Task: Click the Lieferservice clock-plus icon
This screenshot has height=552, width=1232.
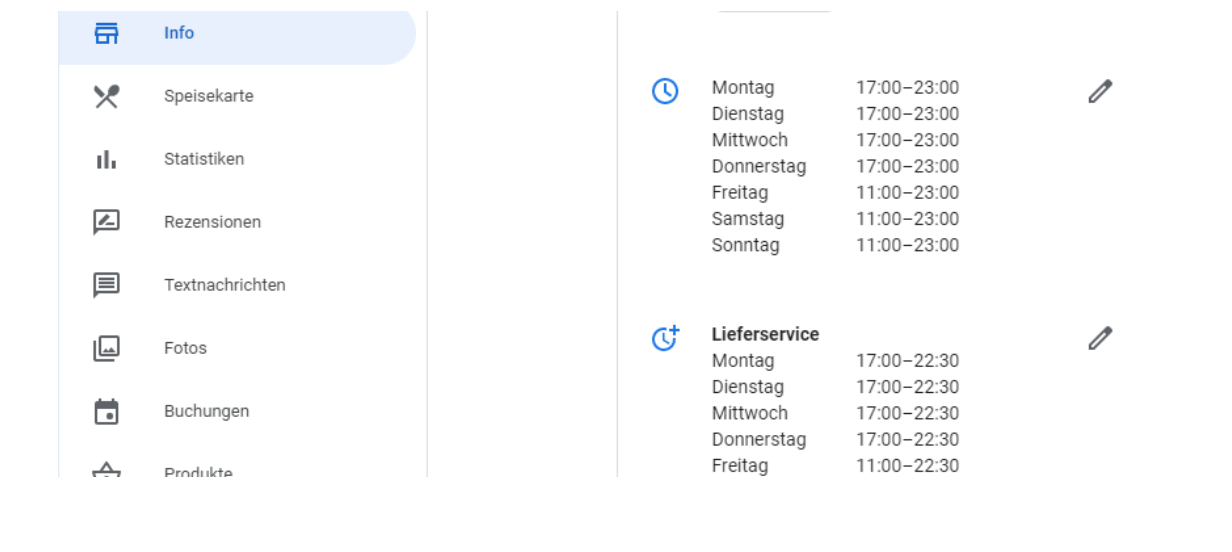Action: 665,338
